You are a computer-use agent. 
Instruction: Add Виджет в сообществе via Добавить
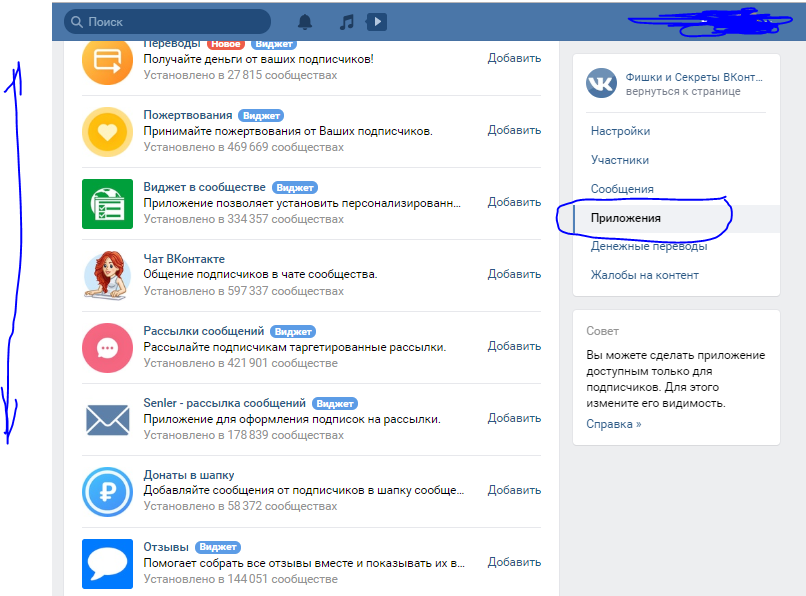(514, 202)
